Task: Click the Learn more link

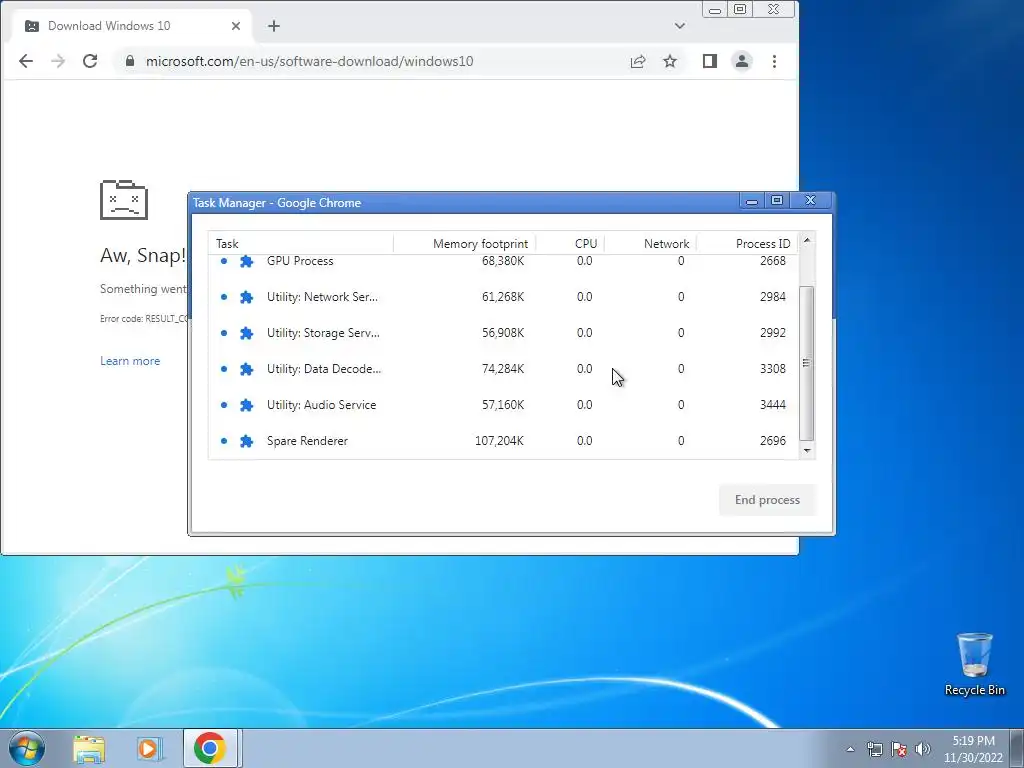Action: tap(130, 361)
